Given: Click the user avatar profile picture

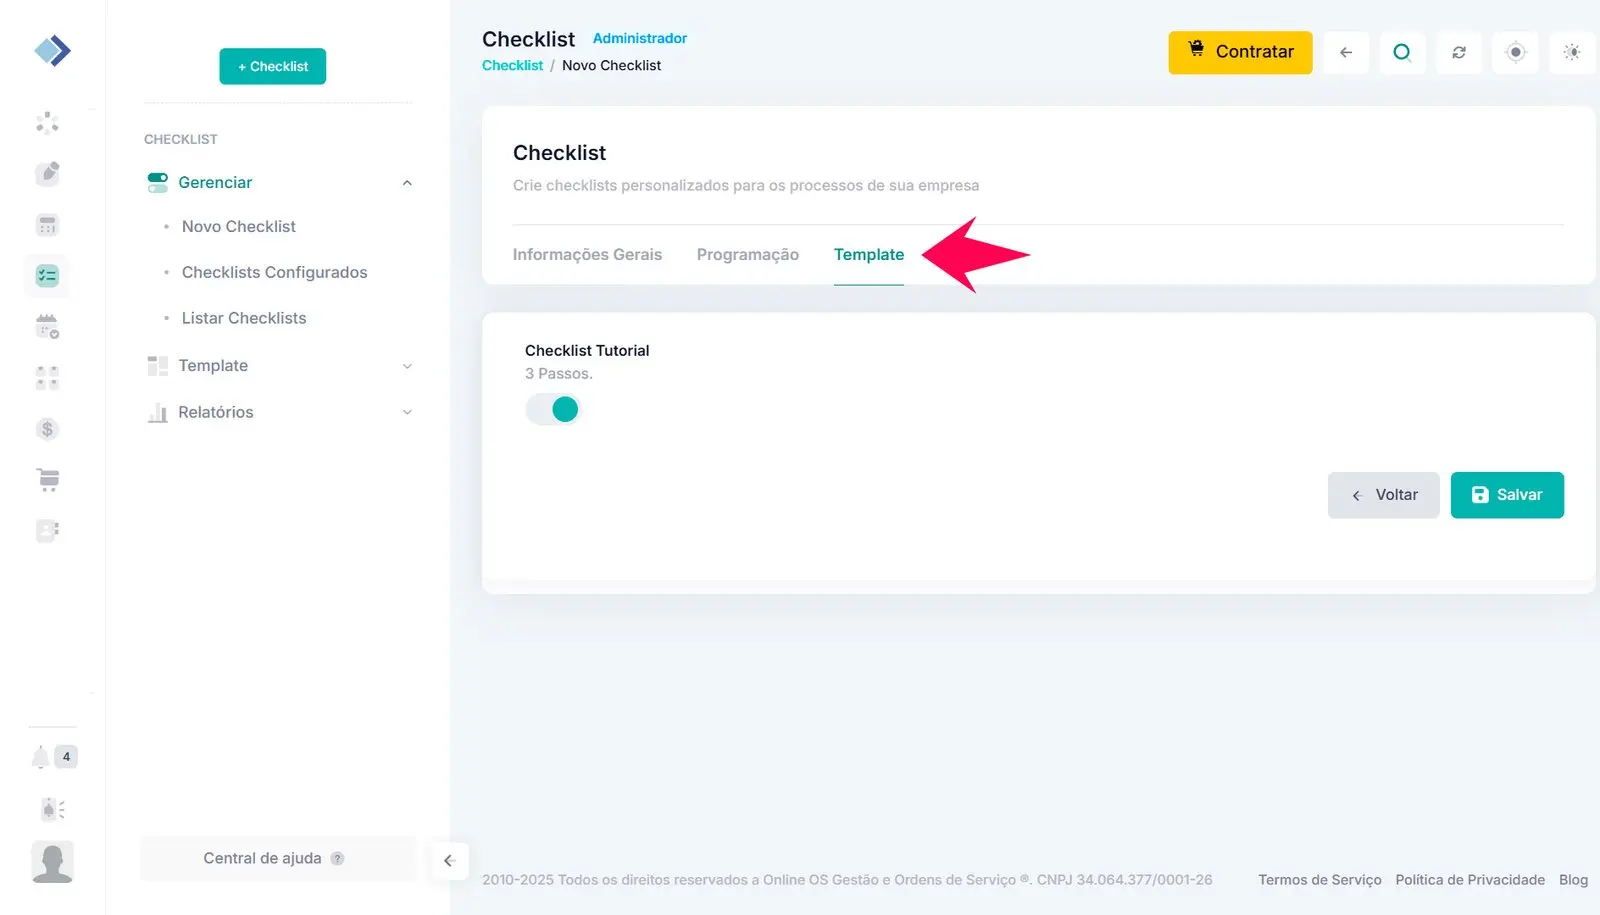Looking at the screenshot, I should coord(52,862).
